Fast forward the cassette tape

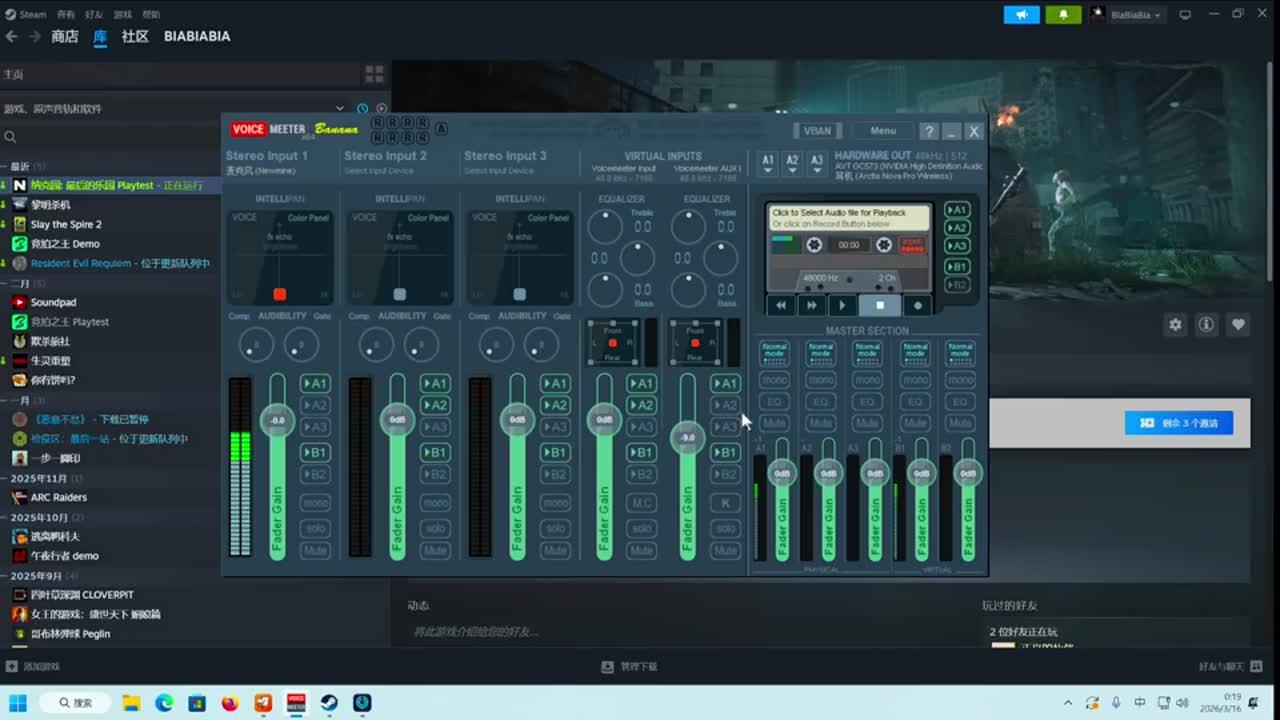tap(812, 306)
